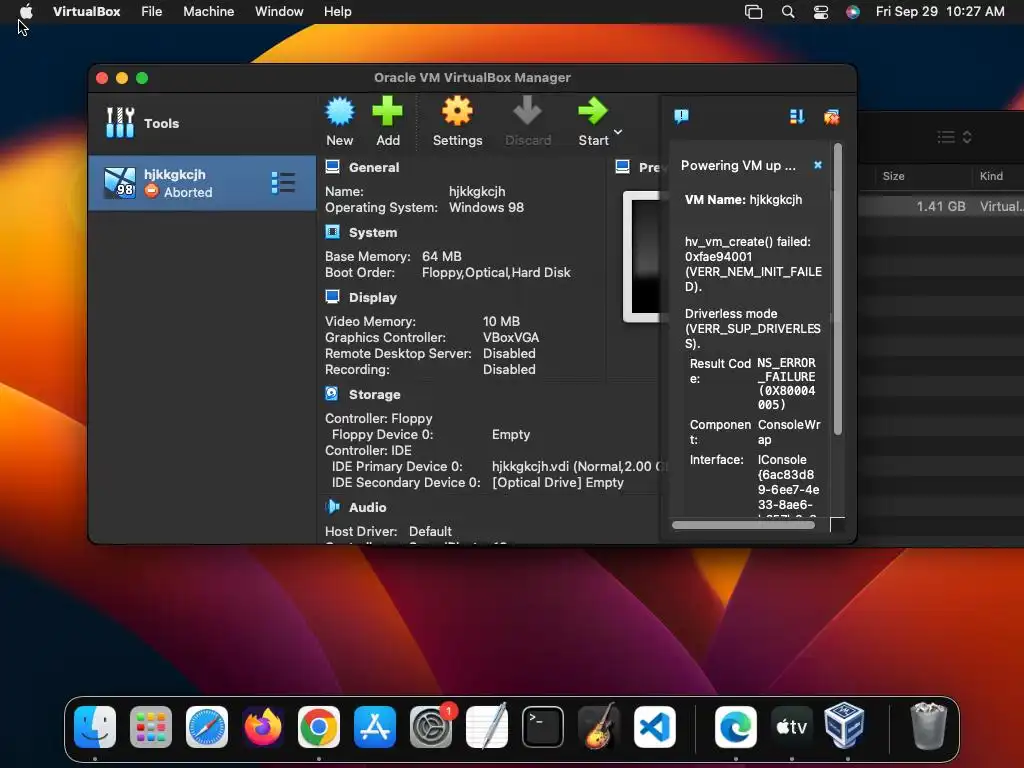
Task: Click the notification sorting order icon
Action: [797, 117]
